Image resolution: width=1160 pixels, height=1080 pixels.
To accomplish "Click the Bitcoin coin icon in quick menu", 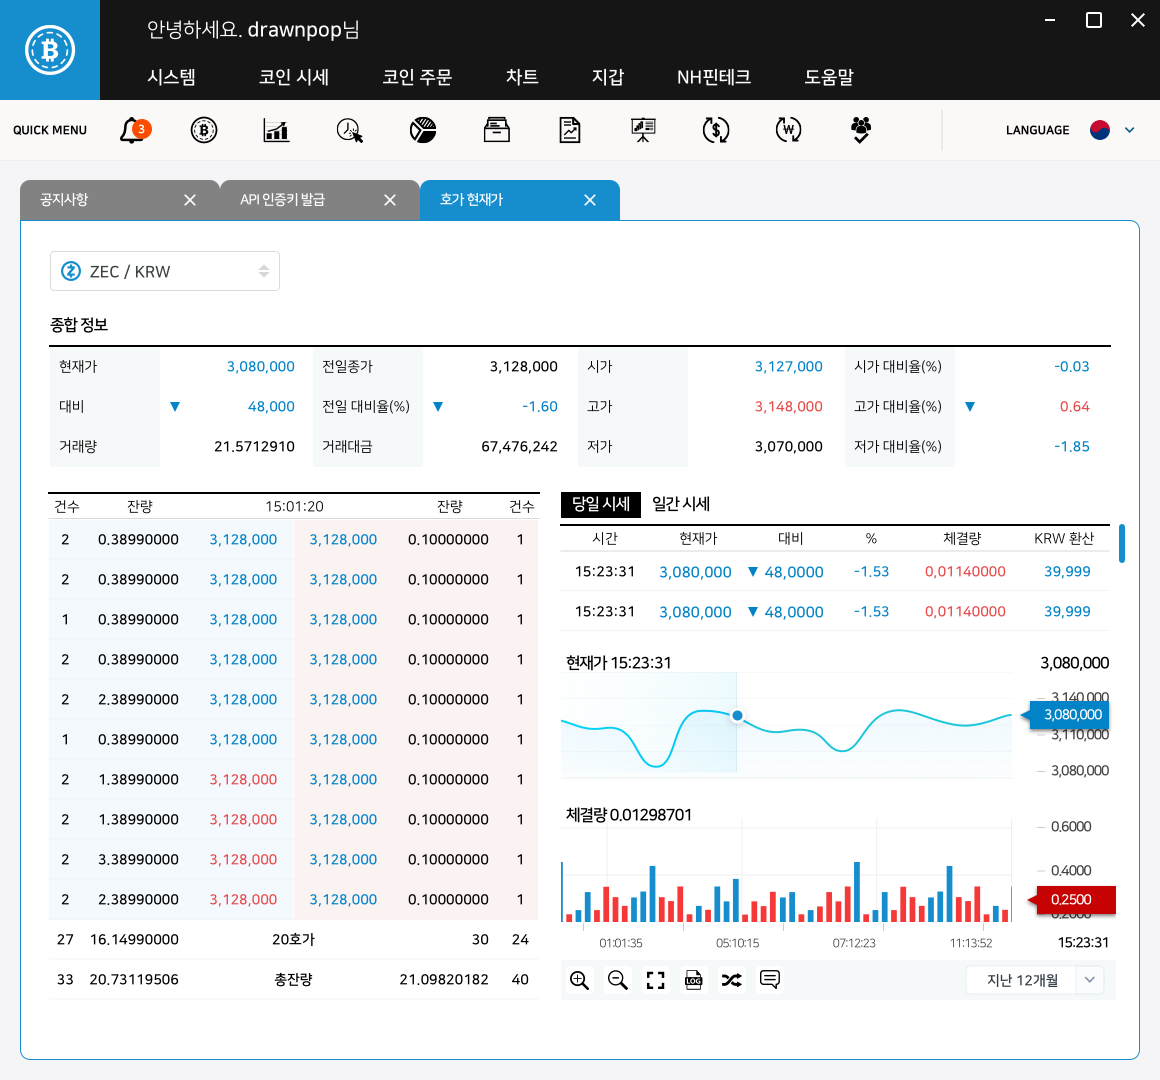I will (204, 130).
